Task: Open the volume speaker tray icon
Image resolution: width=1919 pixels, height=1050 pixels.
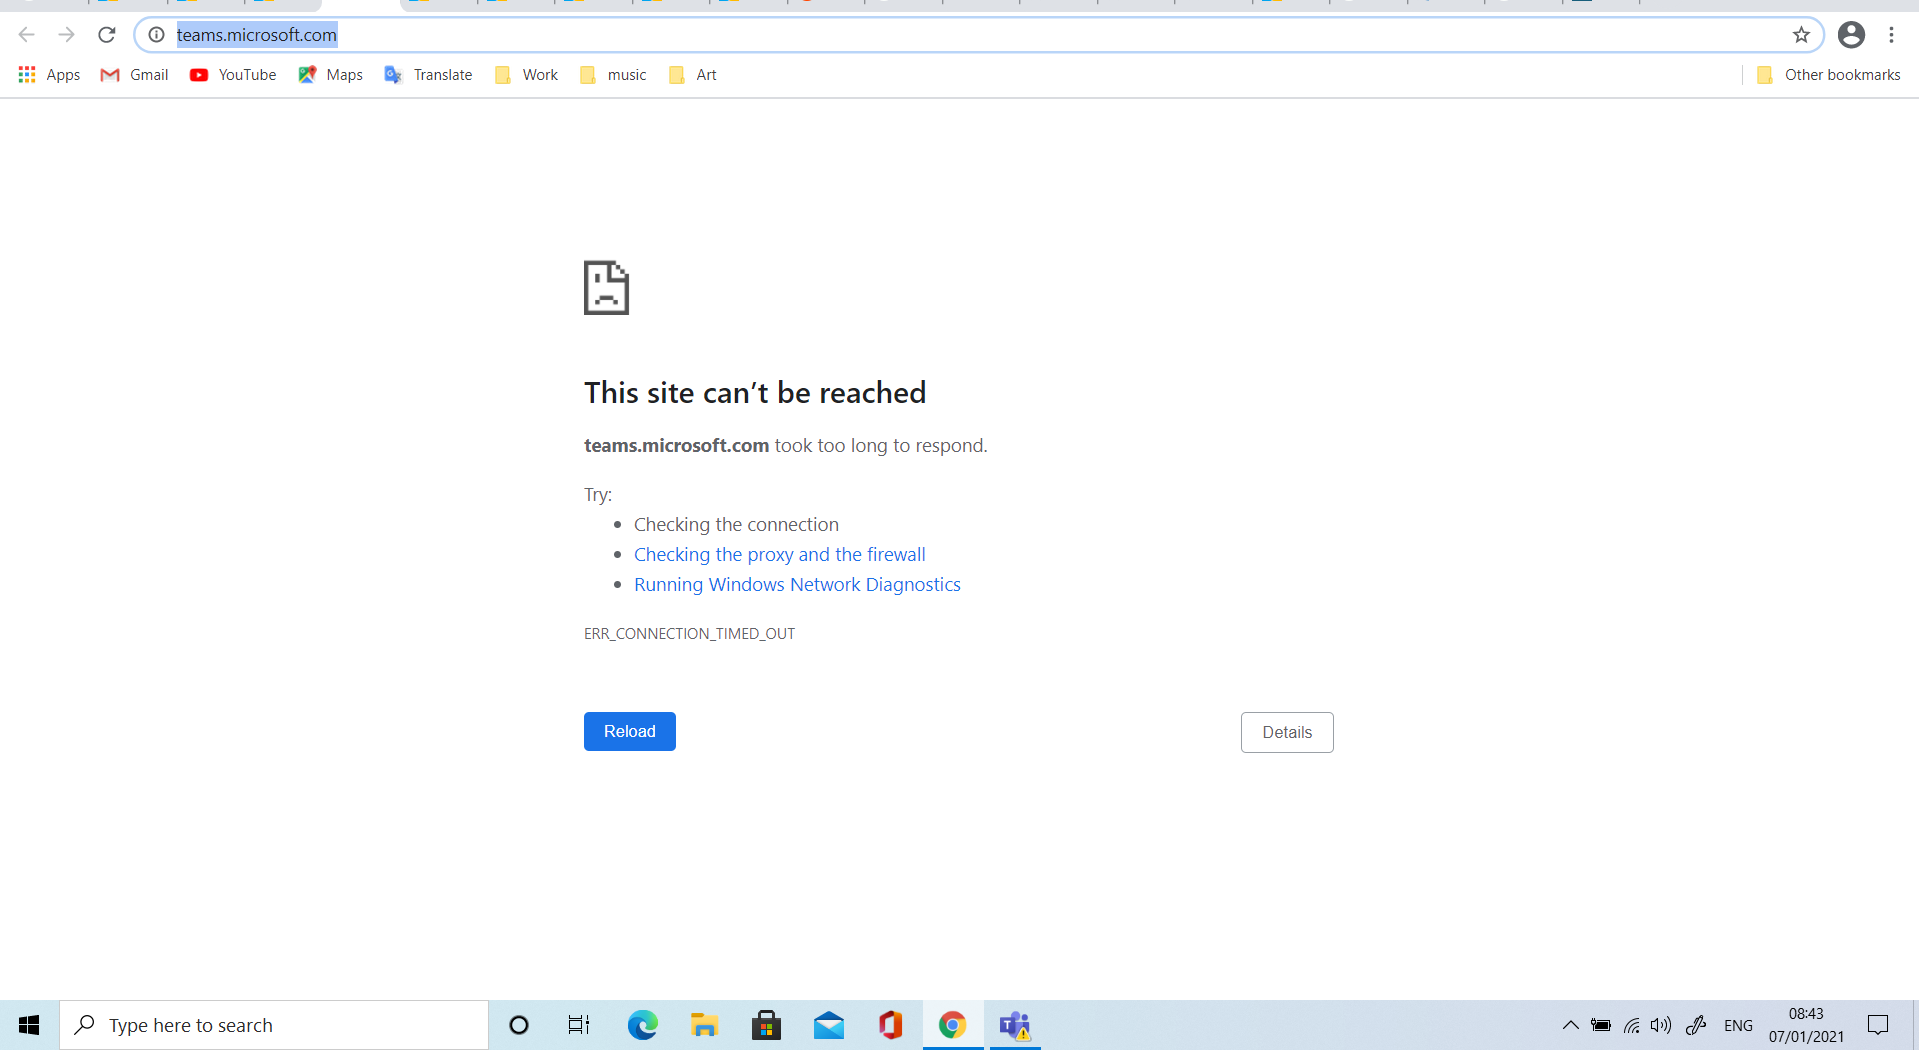Action: tap(1661, 1025)
